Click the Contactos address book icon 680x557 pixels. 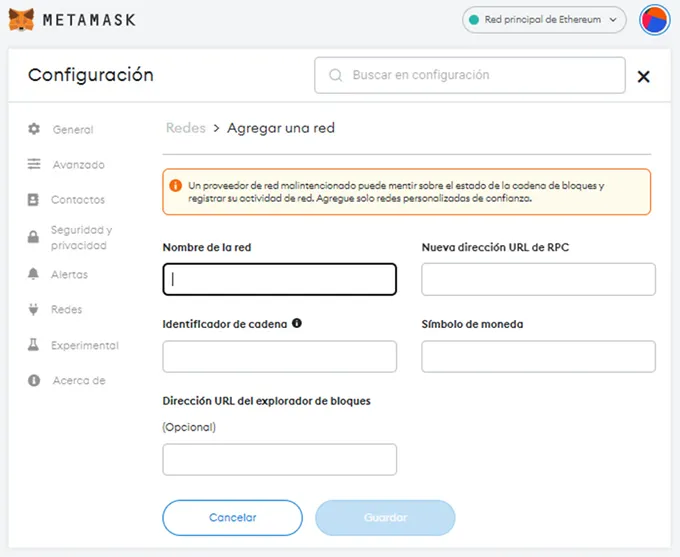click(x=34, y=200)
